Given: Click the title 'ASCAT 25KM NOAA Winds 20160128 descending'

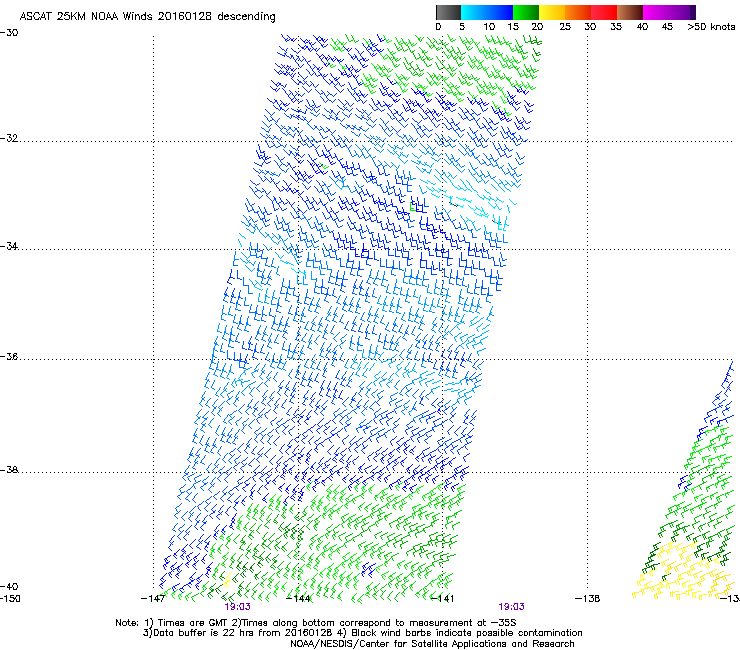Looking at the screenshot, I should pos(148,17).
